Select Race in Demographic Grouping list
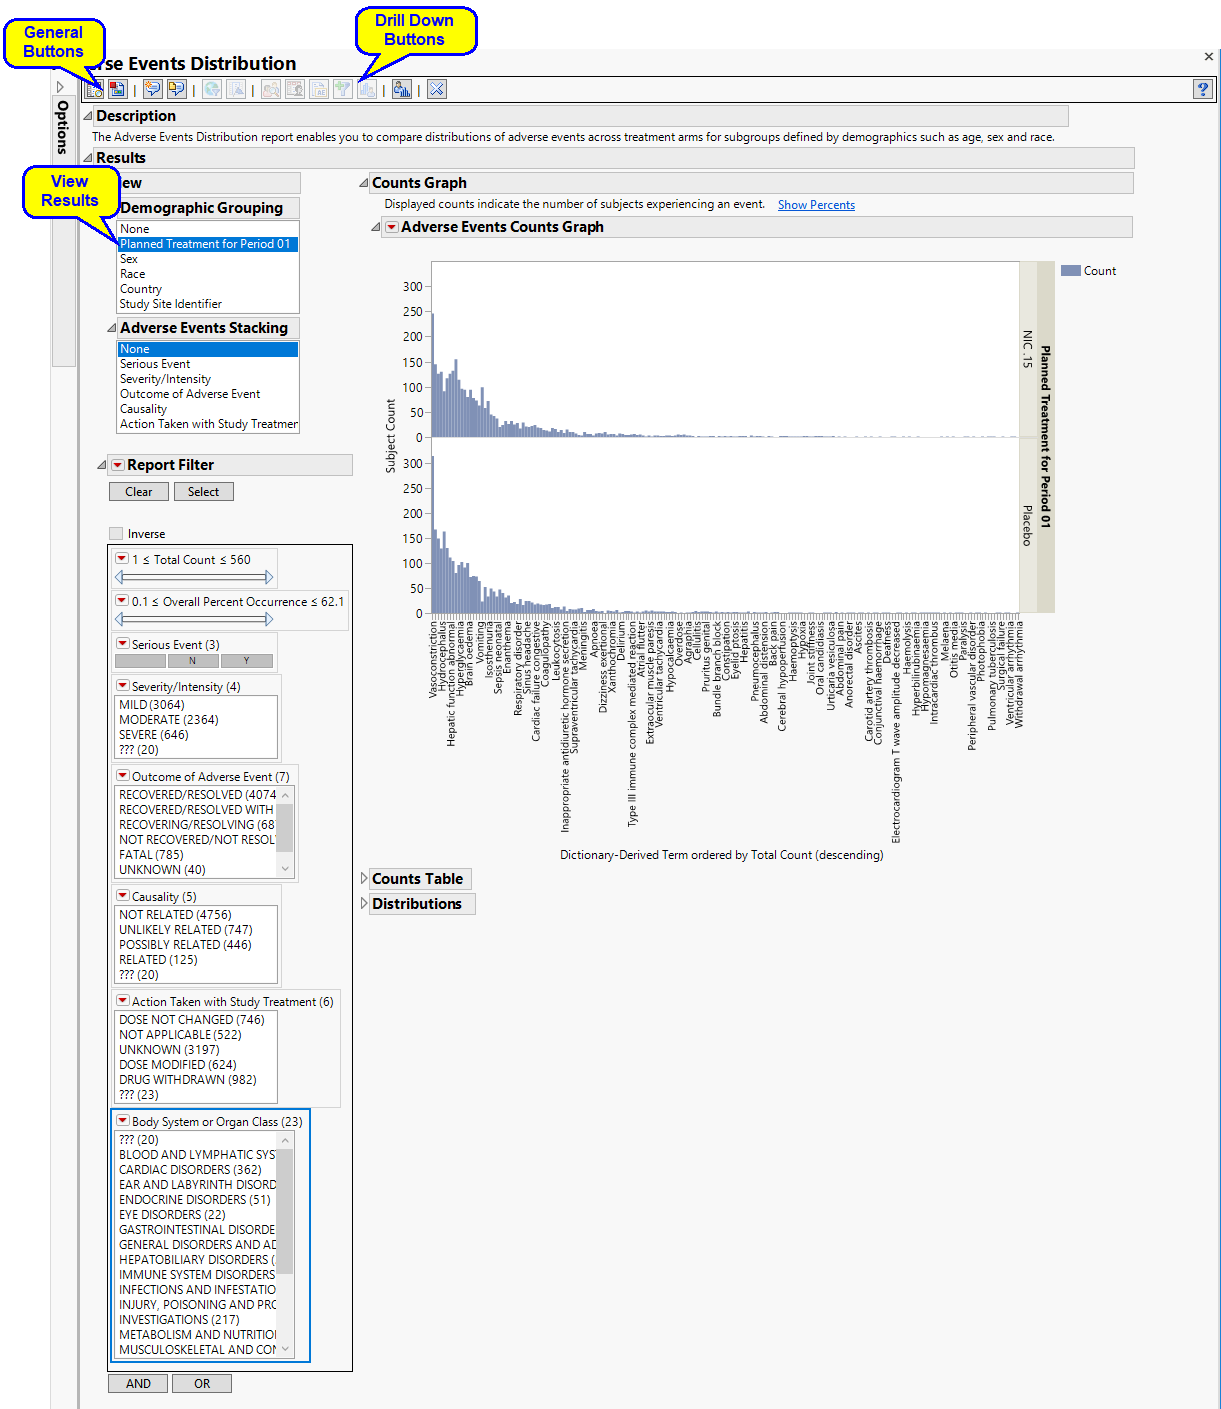 click(207, 274)
